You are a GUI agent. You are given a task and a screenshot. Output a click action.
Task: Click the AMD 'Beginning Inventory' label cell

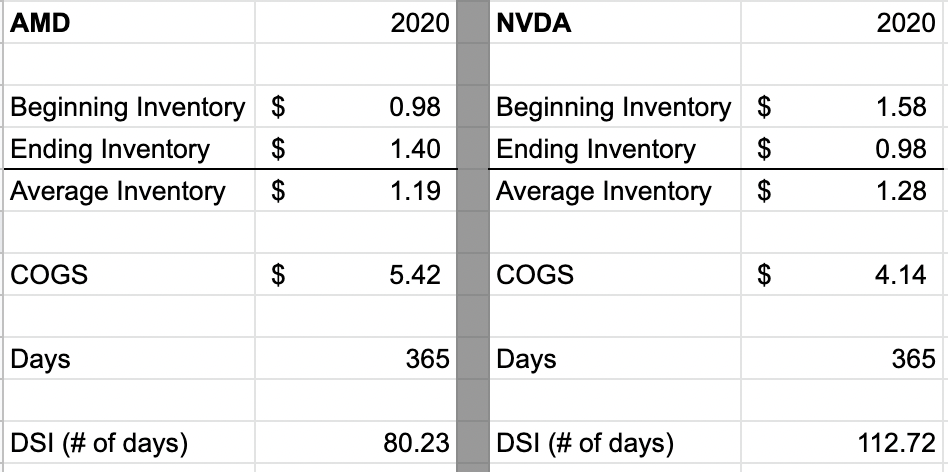[x=127, y=107]
